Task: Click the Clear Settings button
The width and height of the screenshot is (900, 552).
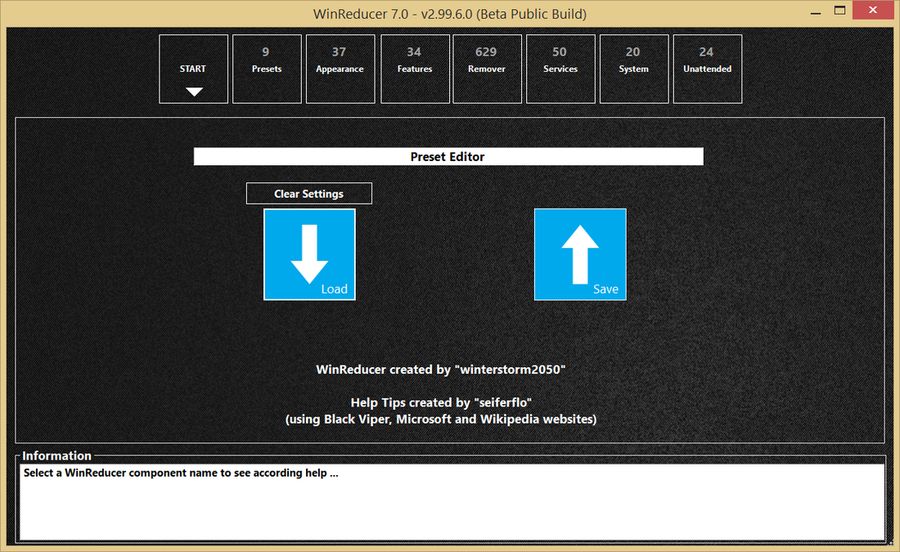Action: [x=309, y=193]
